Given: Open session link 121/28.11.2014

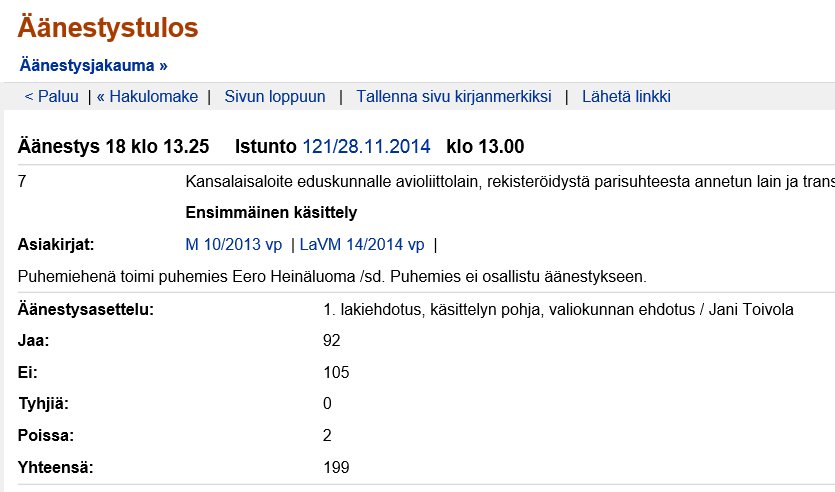Looking at the screenshot, I should (366, 147).
